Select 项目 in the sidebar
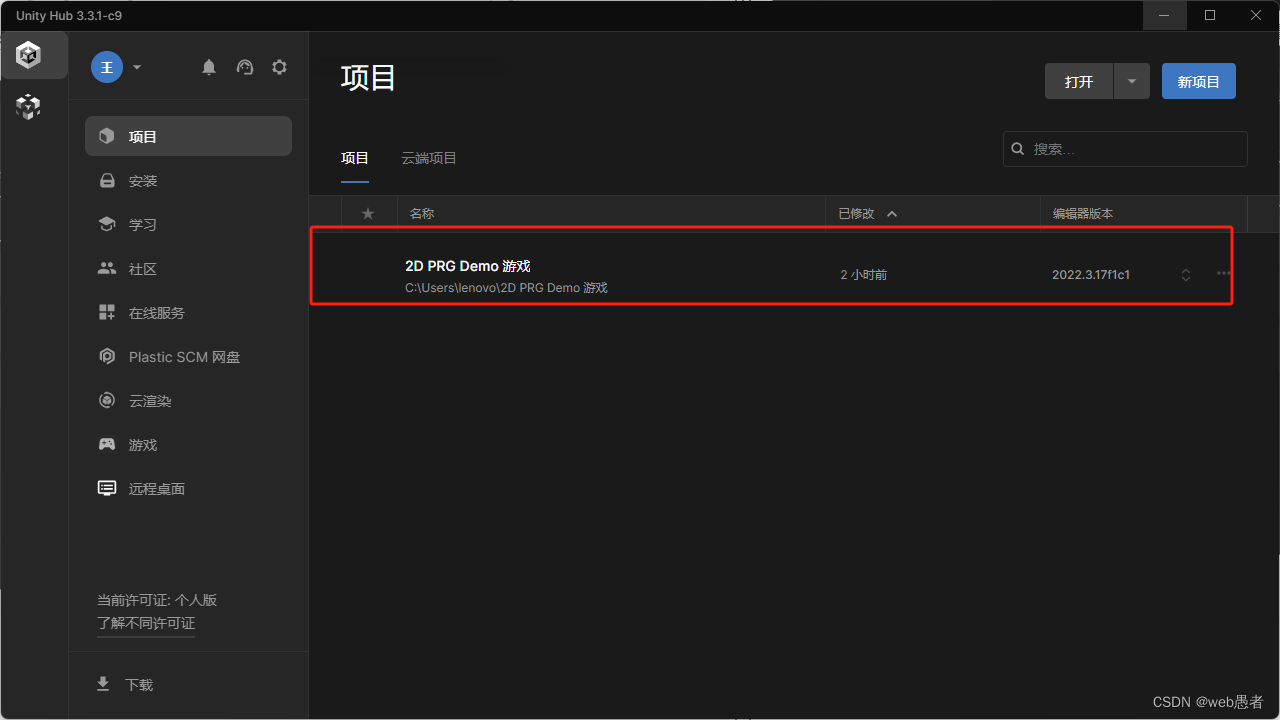 pyautogui.click(x=188, y=136)
